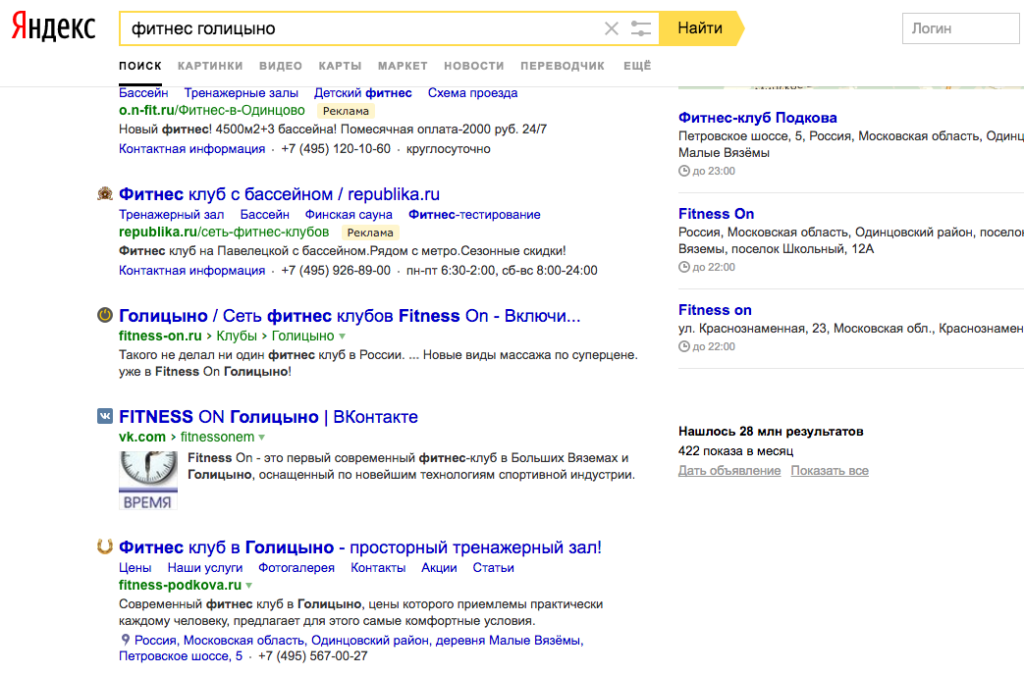Switch to the НОВОСТИ tab
This screenshot has height=675, width=1024.
(473, 65)
